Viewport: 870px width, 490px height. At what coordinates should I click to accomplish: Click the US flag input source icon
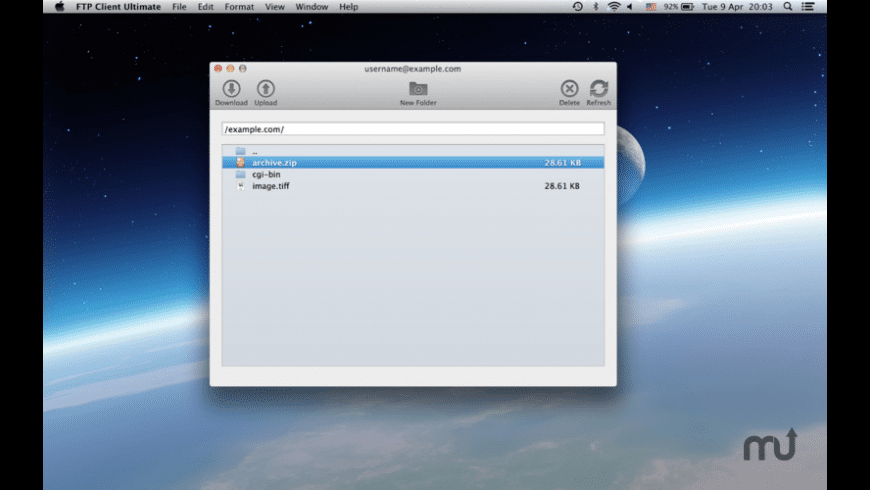[651, 7]
